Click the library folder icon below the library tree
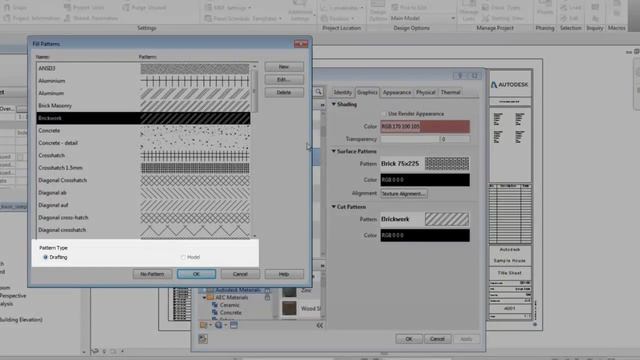Viewport: 640px width, 360px height. point(203,325)
